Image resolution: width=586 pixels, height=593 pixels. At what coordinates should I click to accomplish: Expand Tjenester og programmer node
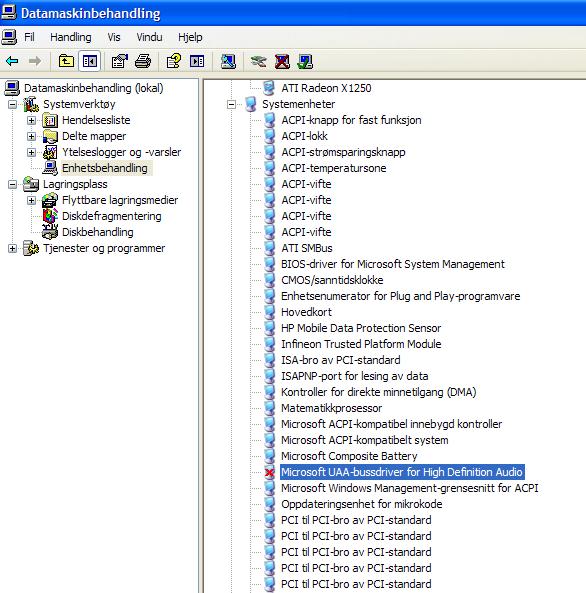[x=12, y=248]
